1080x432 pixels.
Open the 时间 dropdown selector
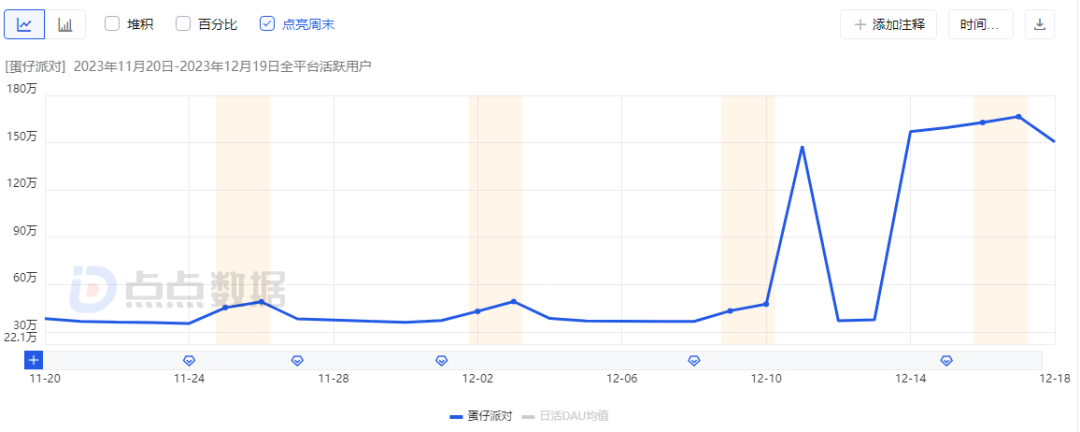[980, 24]
